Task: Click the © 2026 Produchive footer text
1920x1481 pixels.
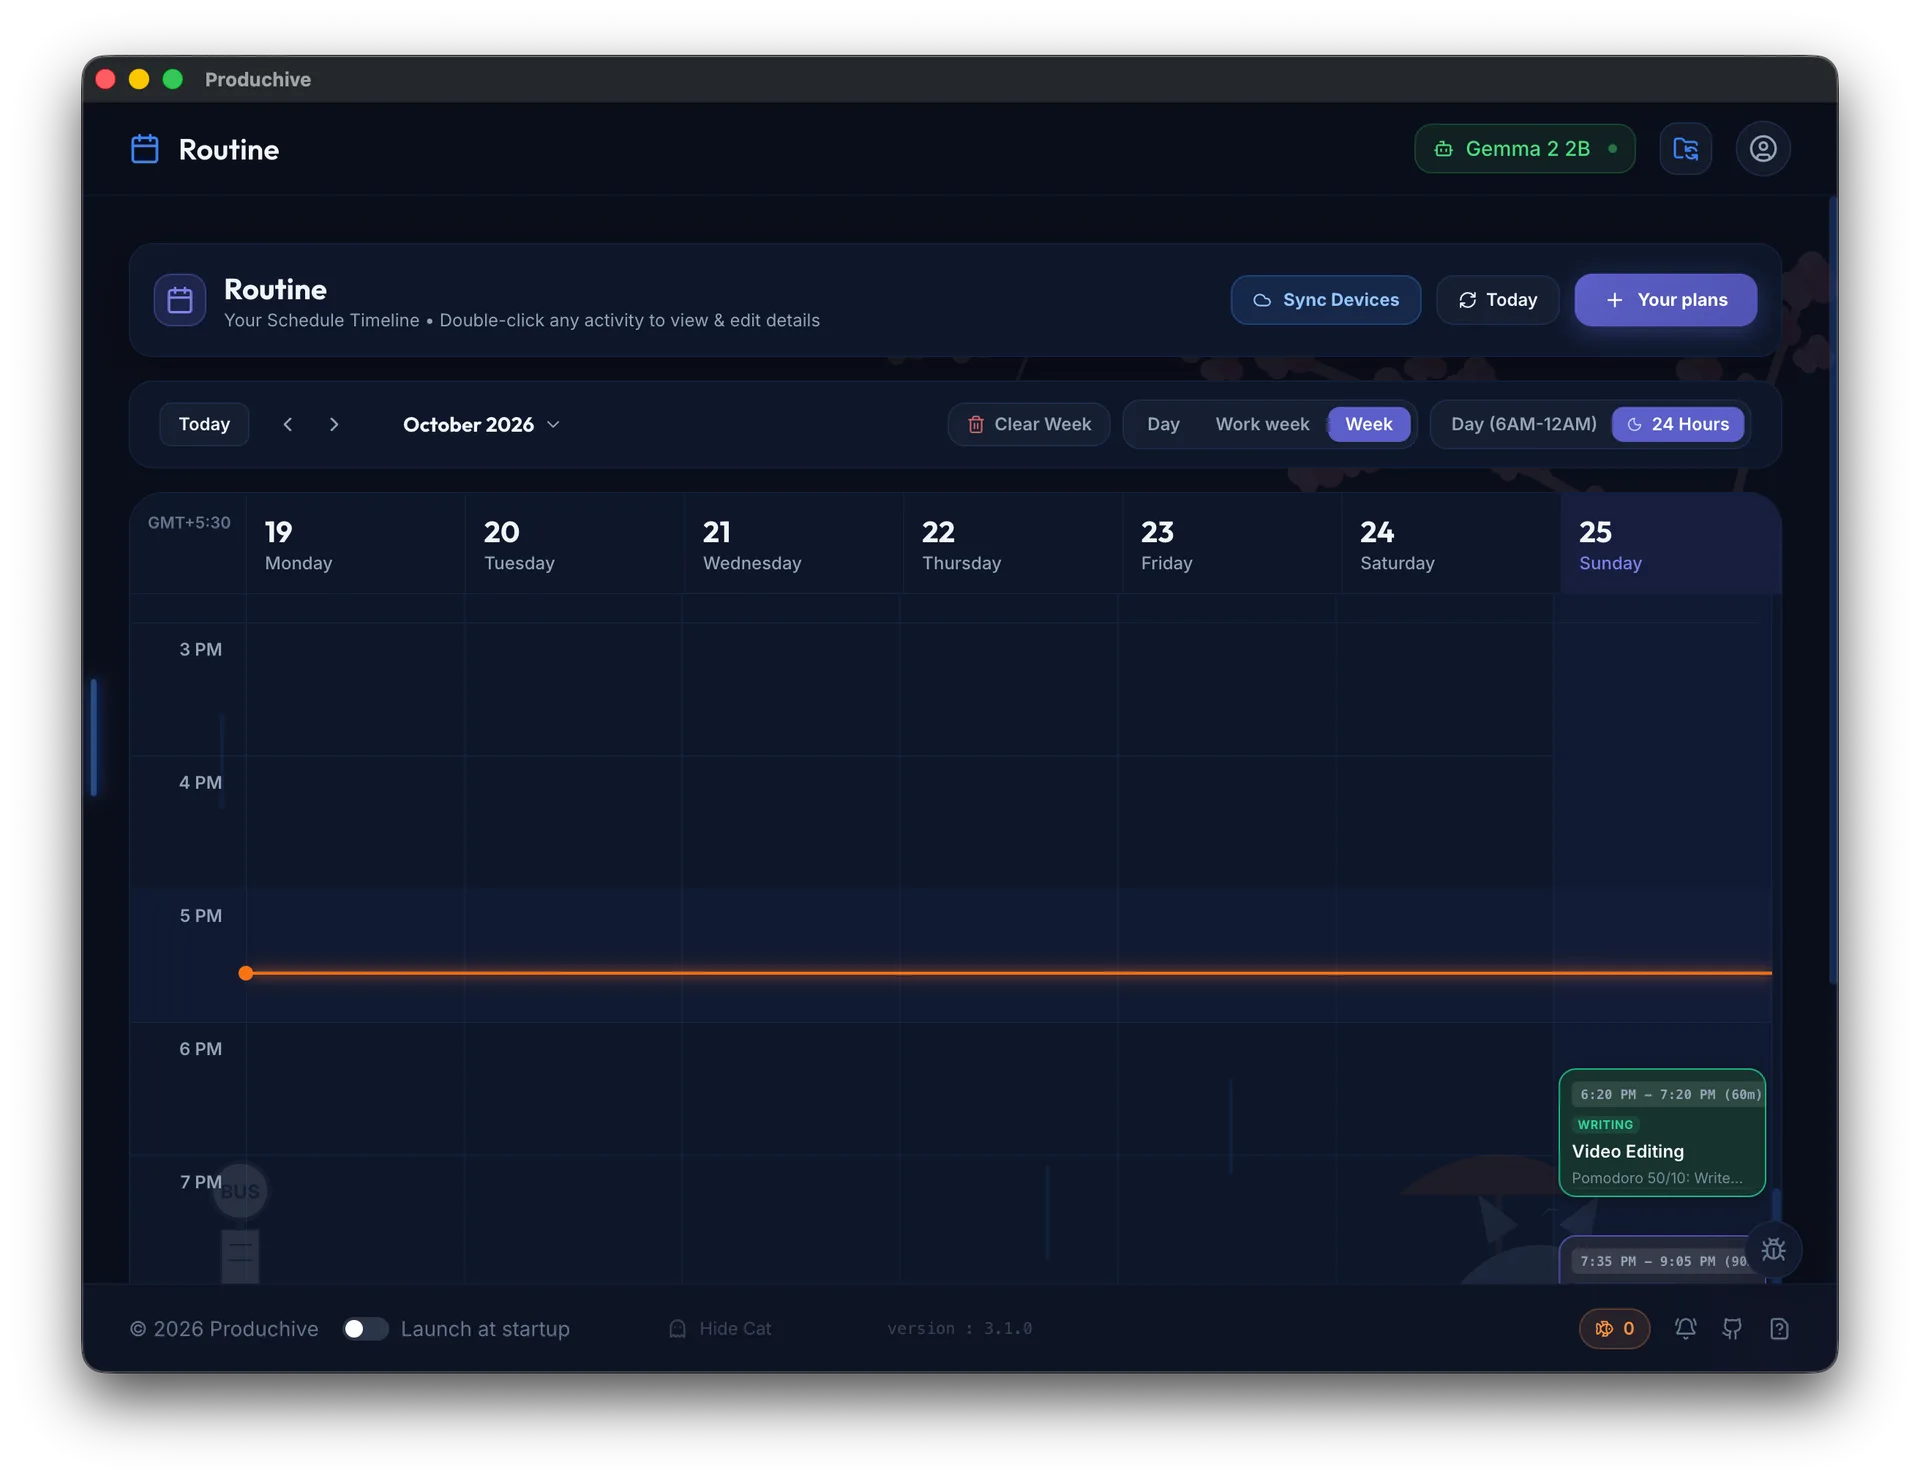Action: [224, 1328]
